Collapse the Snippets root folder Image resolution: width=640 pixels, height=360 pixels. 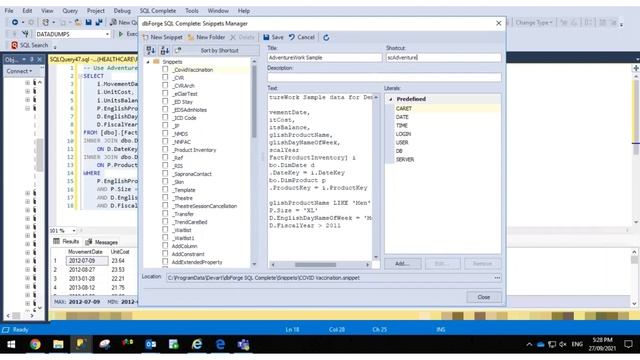pos(148,62)
